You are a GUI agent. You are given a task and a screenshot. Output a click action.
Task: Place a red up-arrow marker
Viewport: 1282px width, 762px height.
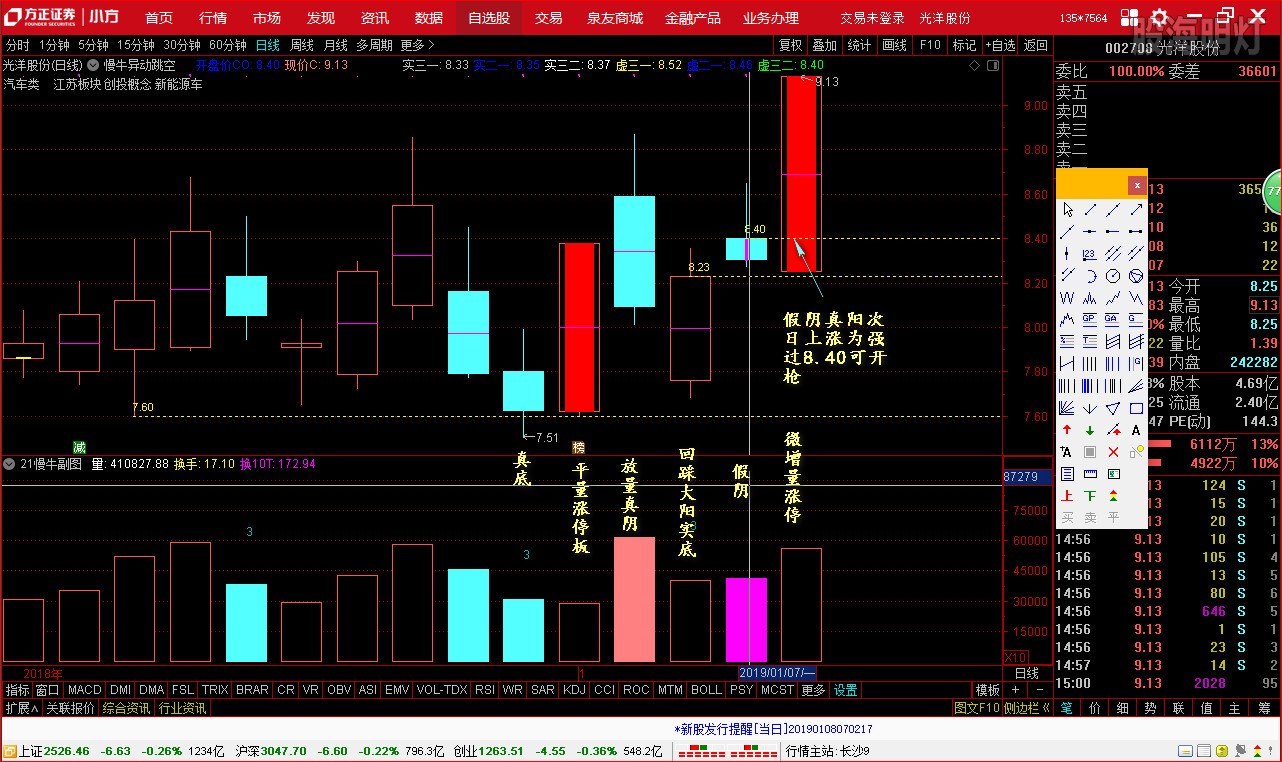tap(1068, 429)
